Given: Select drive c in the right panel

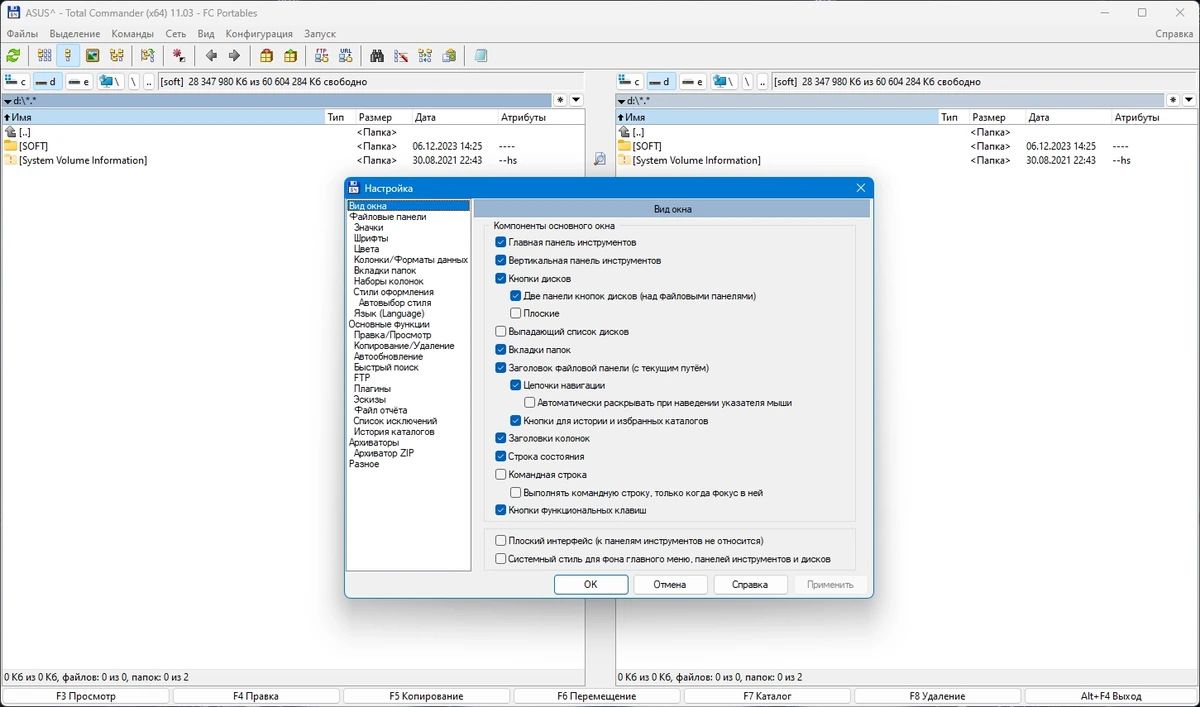Looking at the screenshot, I should point(630,82).
